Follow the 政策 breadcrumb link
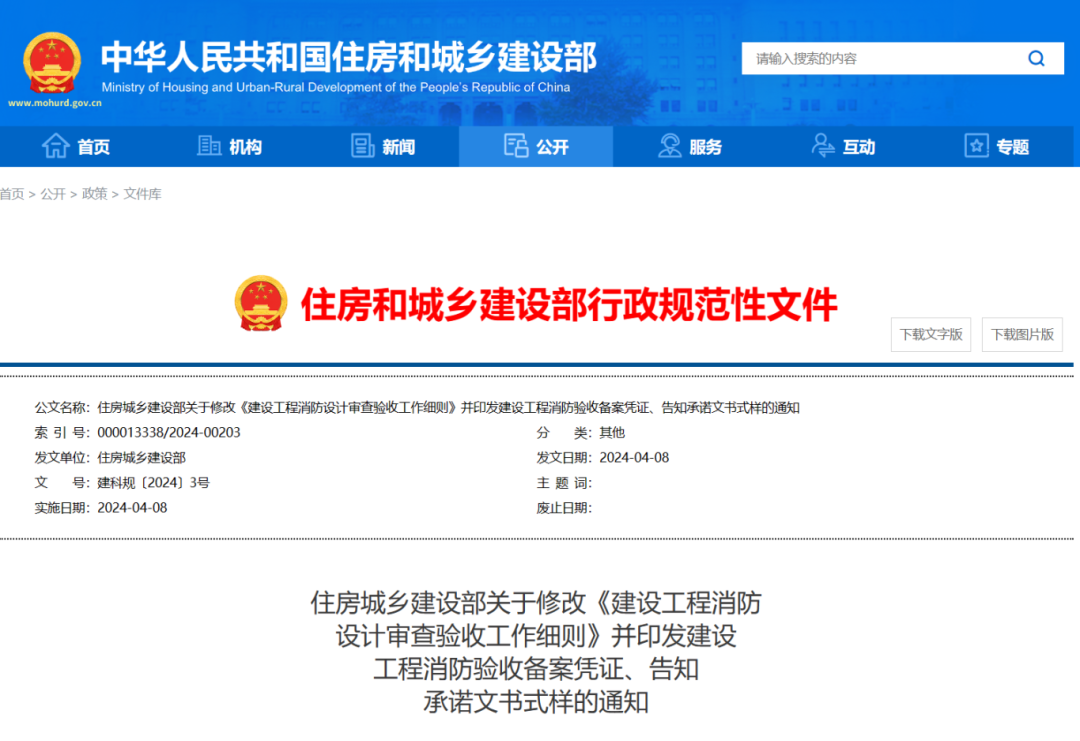Screen dimensions: 1080x741 [x=94, y=194]
